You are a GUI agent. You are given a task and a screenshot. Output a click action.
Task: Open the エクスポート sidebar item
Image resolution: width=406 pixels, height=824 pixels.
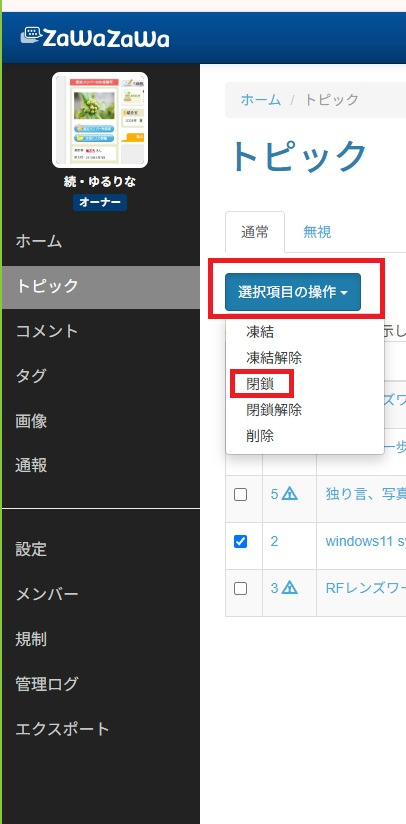click(x=63, y=729)
